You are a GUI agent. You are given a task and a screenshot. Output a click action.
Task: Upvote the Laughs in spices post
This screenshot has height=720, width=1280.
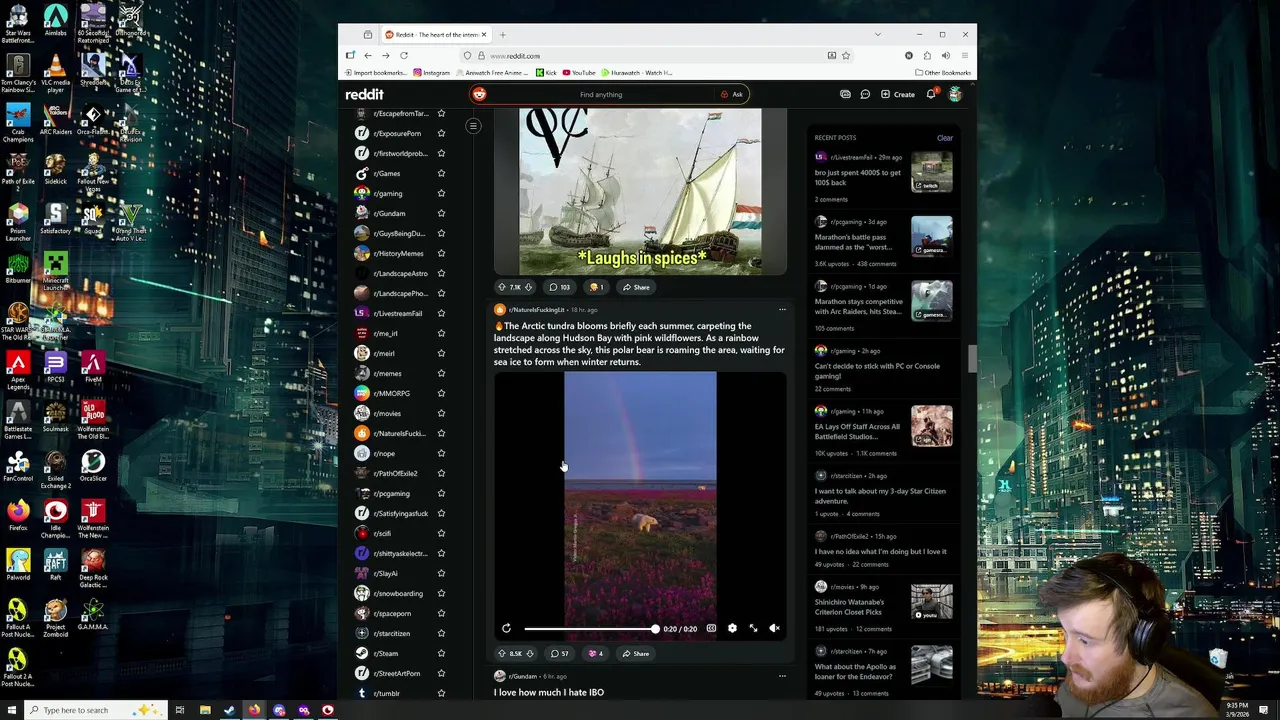coord(502,287)
